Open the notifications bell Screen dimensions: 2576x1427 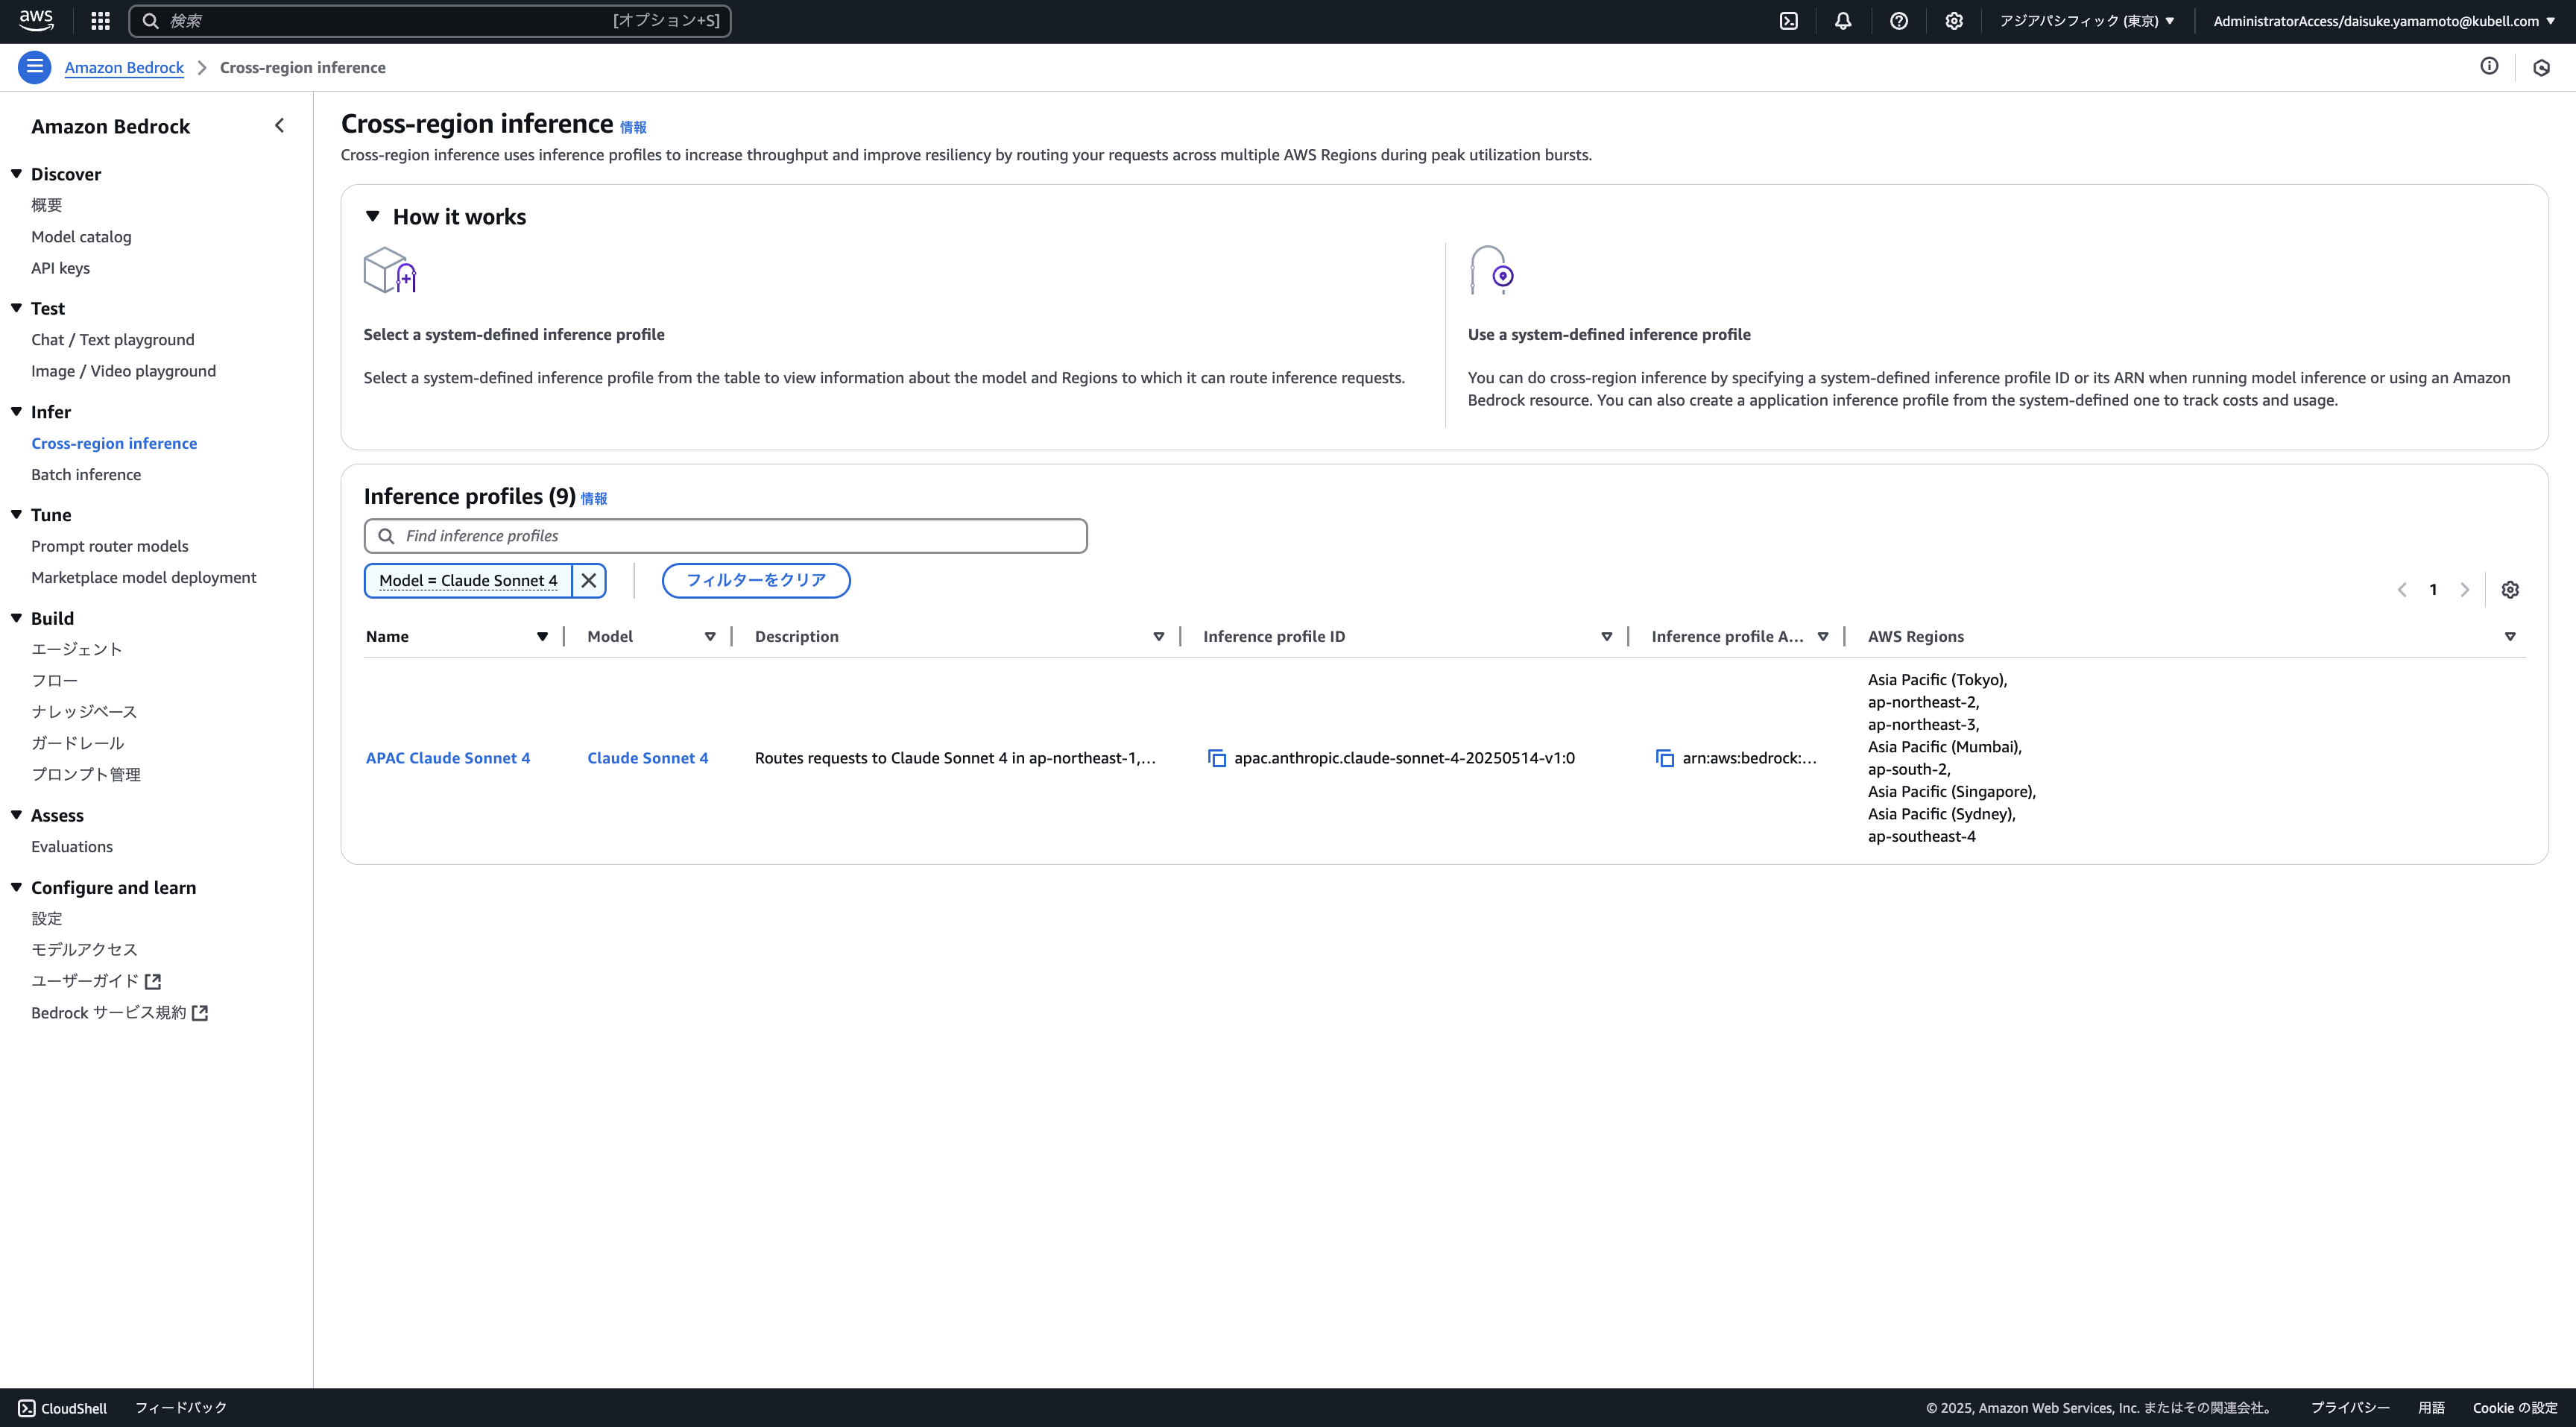1843,21
